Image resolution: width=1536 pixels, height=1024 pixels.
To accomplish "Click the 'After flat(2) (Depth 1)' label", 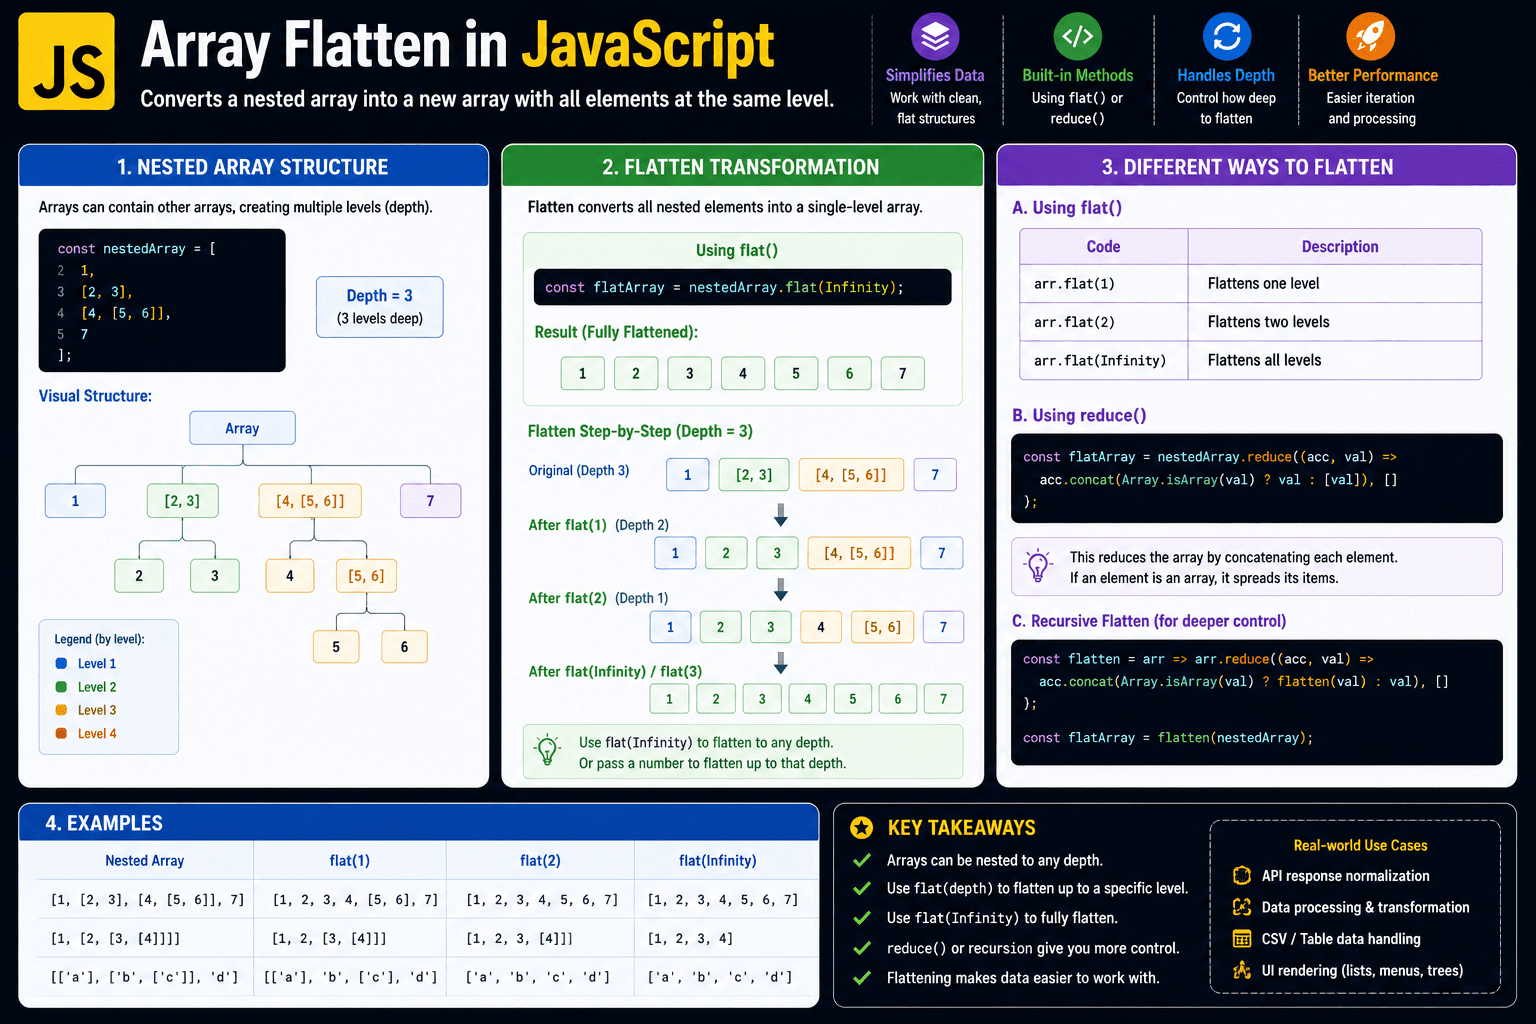I will 598,598.
